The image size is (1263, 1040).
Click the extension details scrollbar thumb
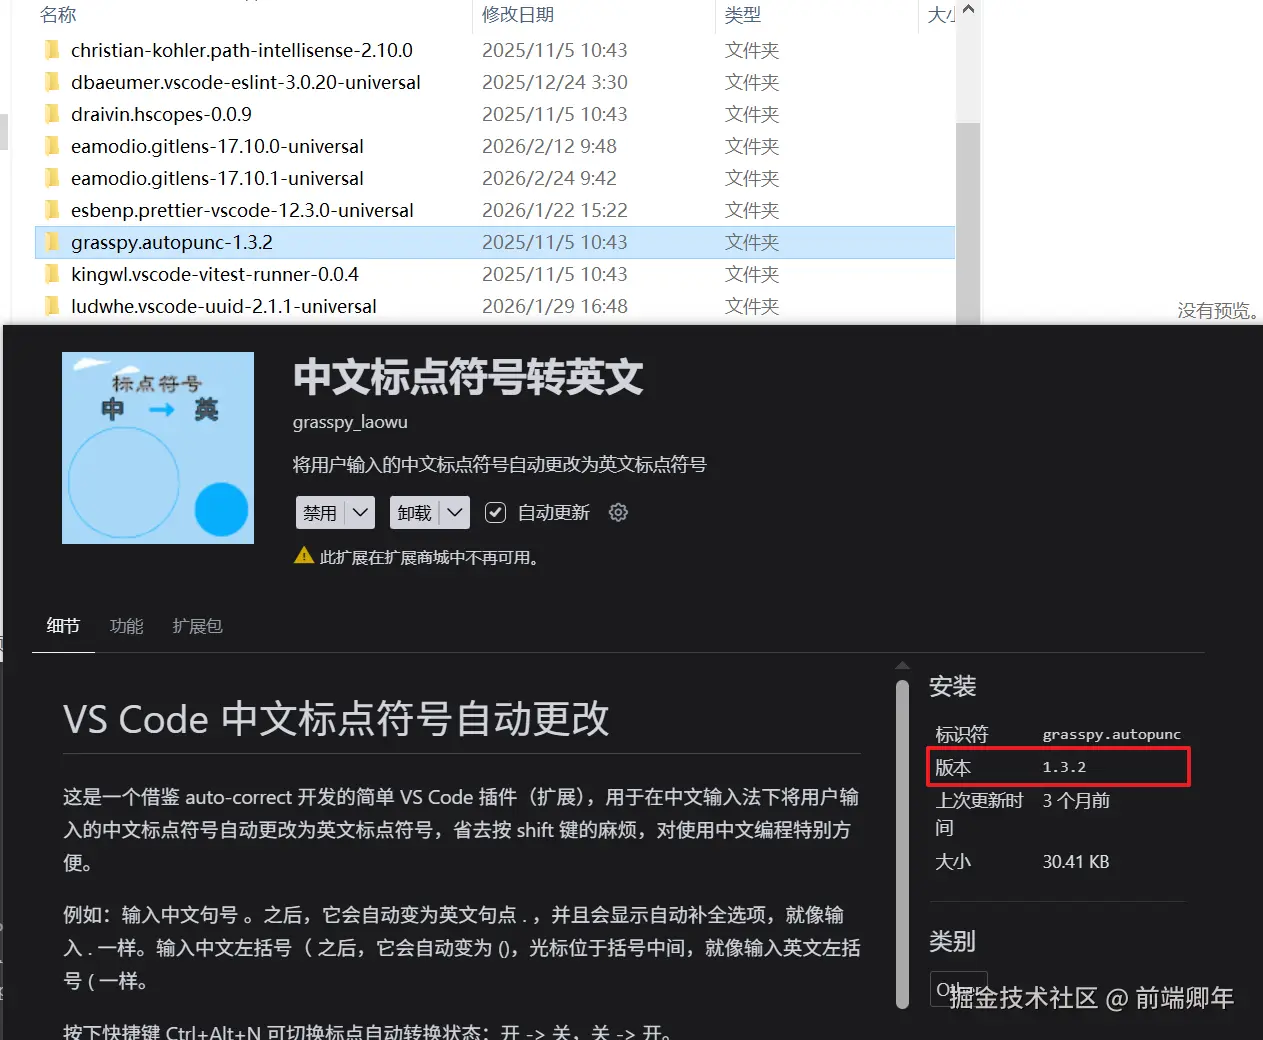[x=903, y=844]
